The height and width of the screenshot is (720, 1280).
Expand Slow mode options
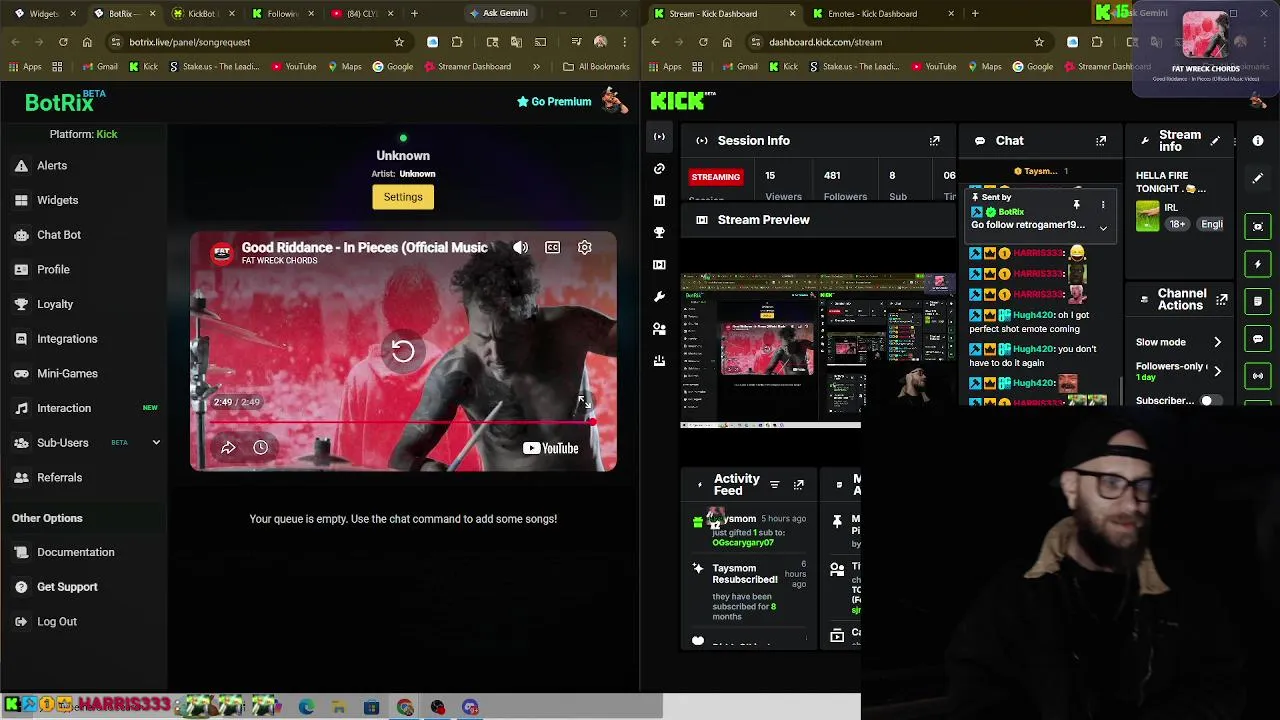1217,342
